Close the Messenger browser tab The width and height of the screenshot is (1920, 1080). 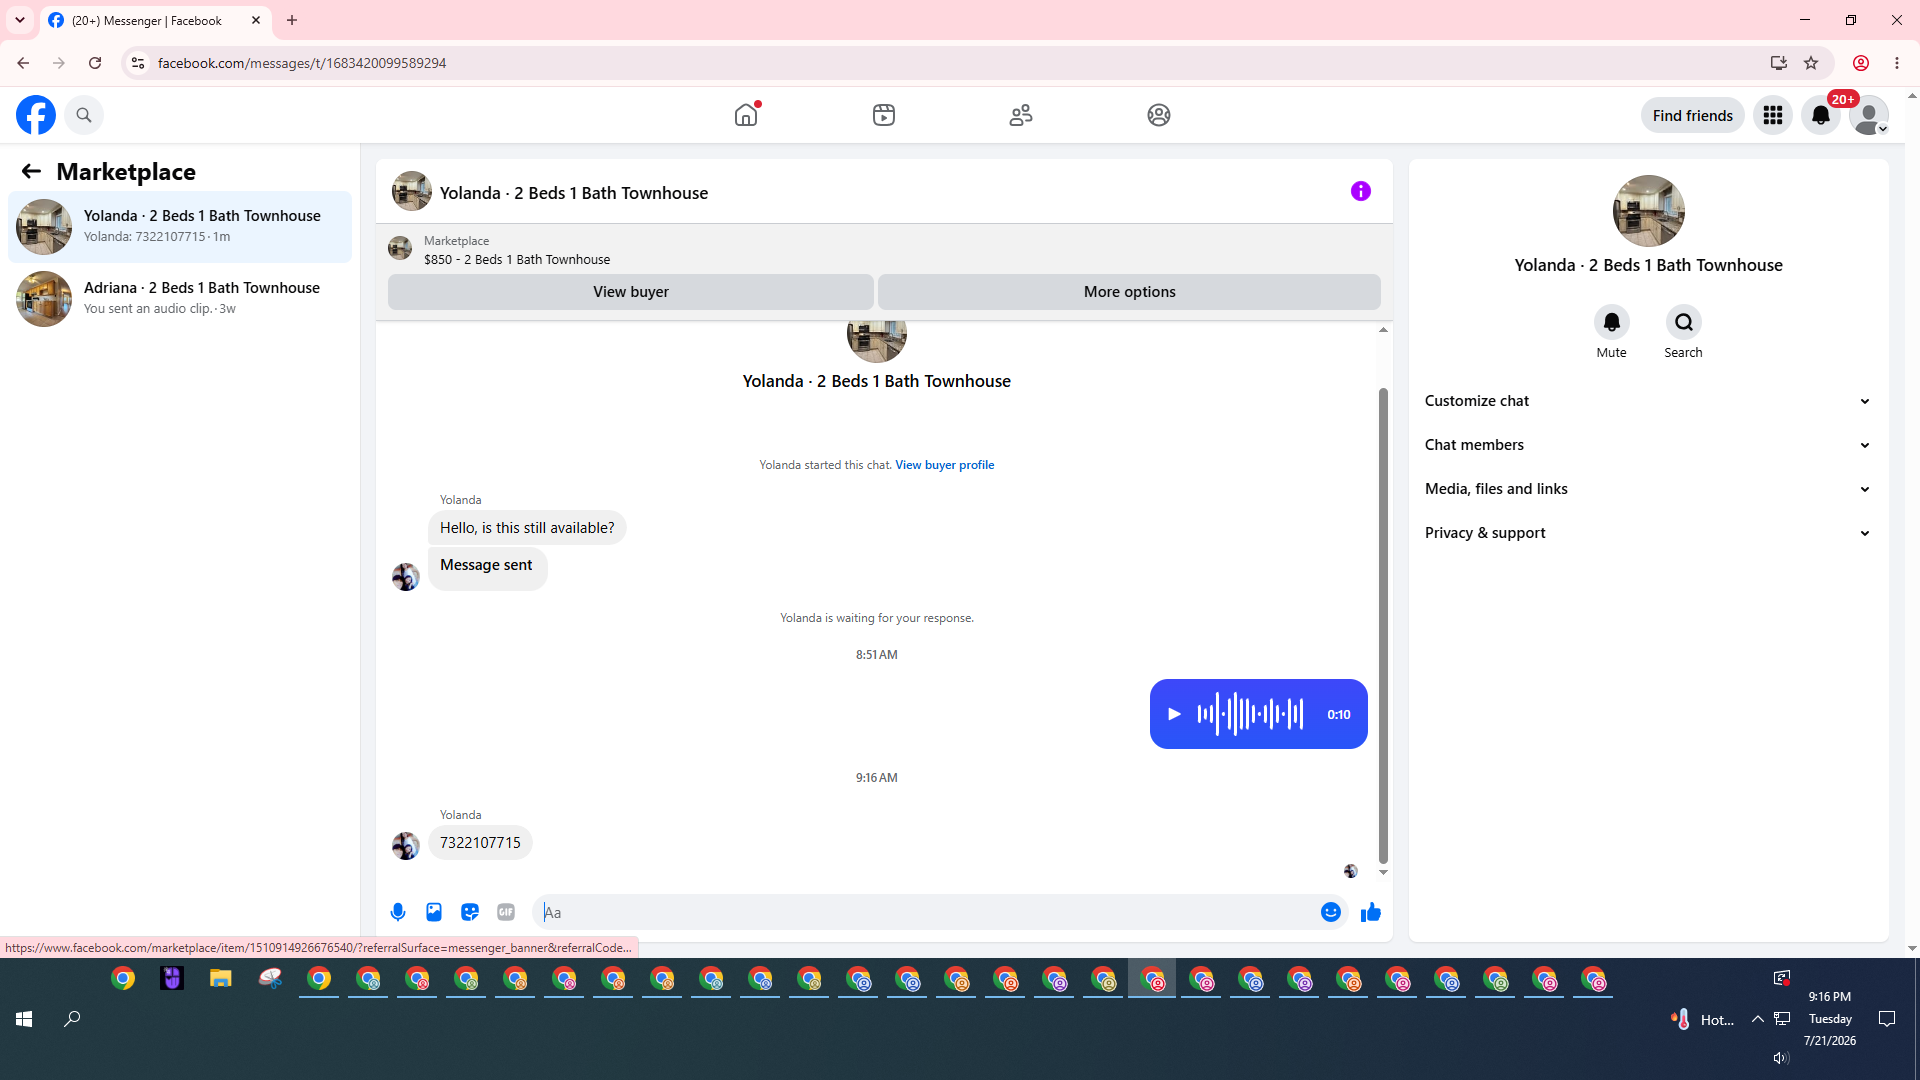point(256,20)
